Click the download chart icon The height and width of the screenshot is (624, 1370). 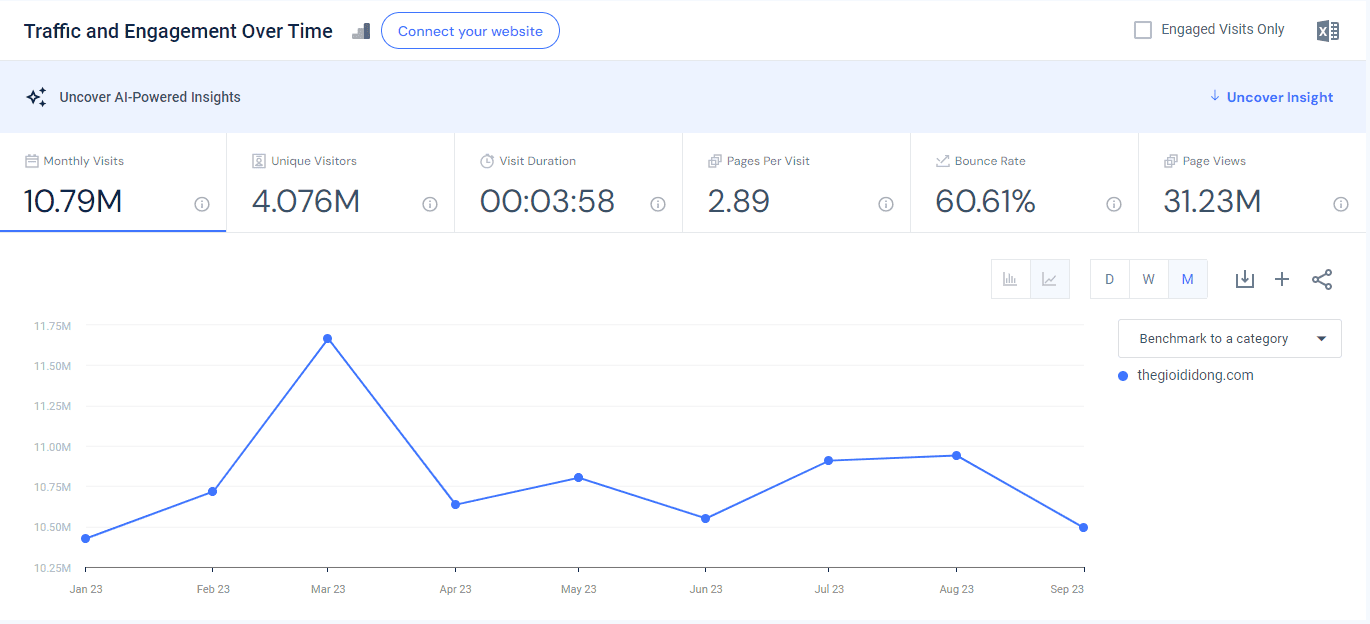point(1244,279)
